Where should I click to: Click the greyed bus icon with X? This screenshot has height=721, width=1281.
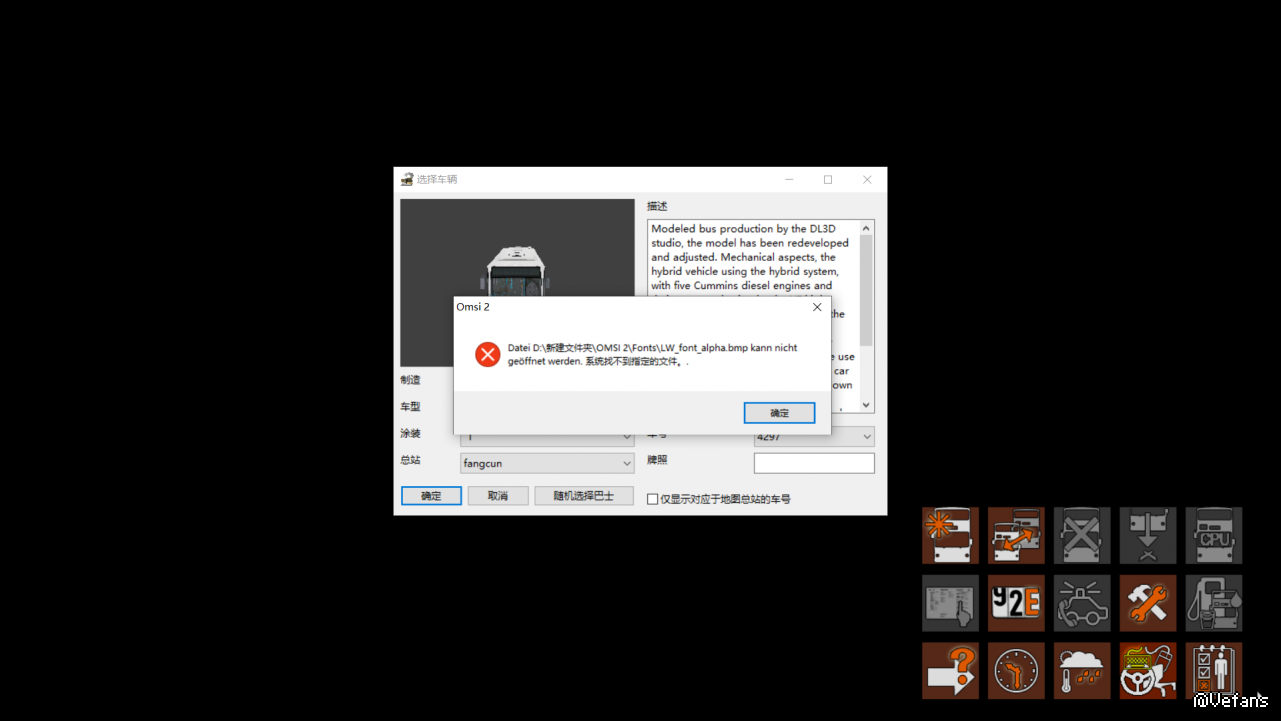click(1082, 535)
